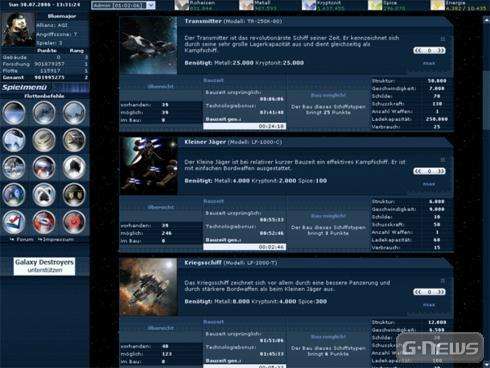Click the brownish-green spaceship menu icon
The width and height of the screenshot is (490, 368).
coord(74,140)
